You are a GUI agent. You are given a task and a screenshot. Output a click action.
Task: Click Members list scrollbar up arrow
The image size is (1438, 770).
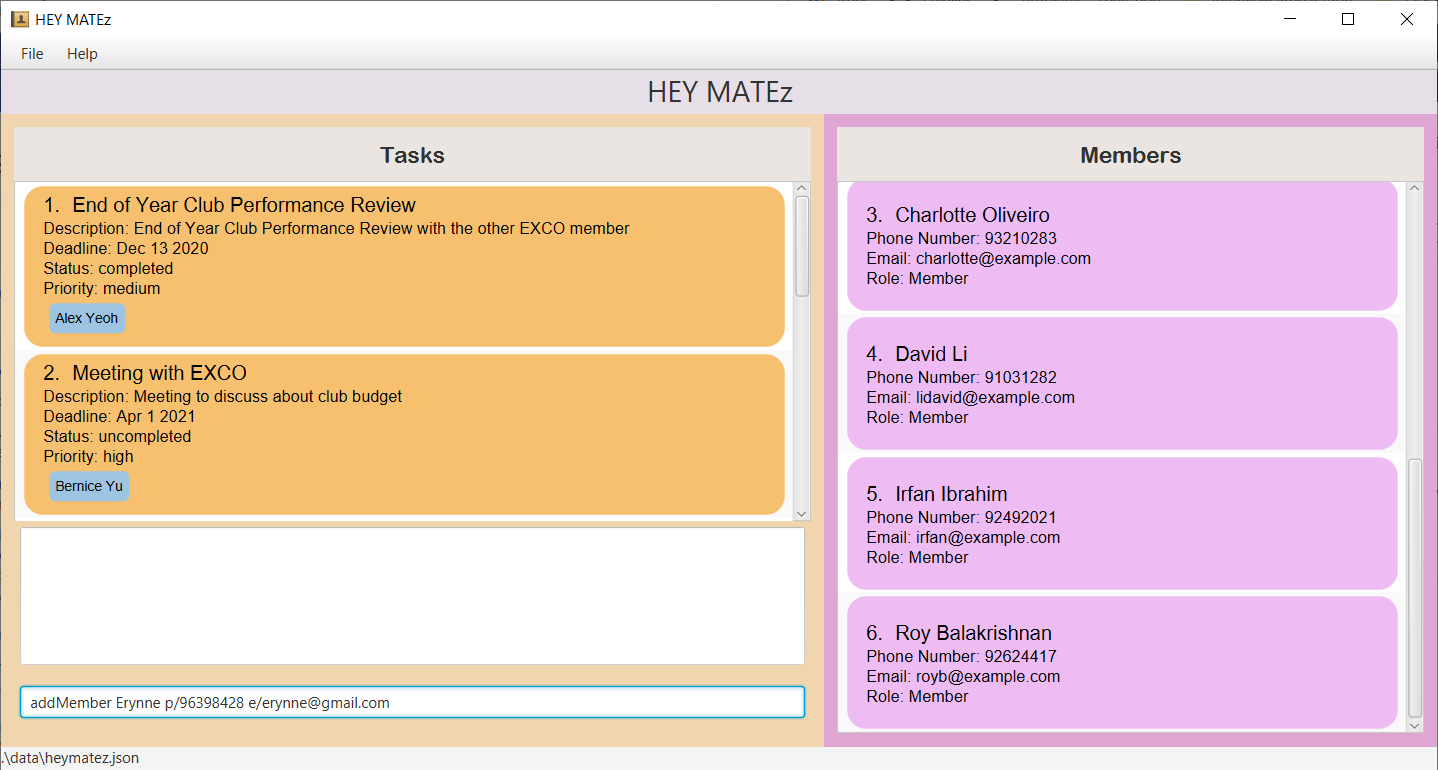pyautogui.click(x=1414, y=188)
